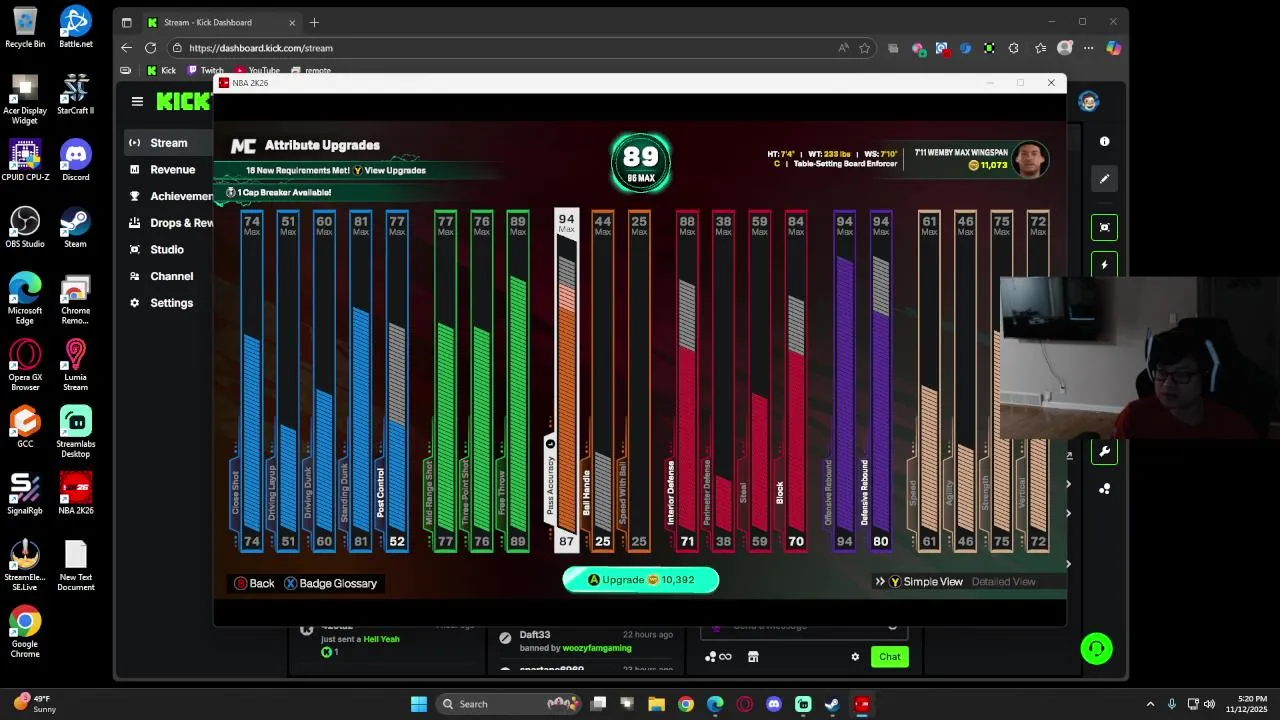Open the Stream section in Kick sidebar

click(x=168, y=143)
